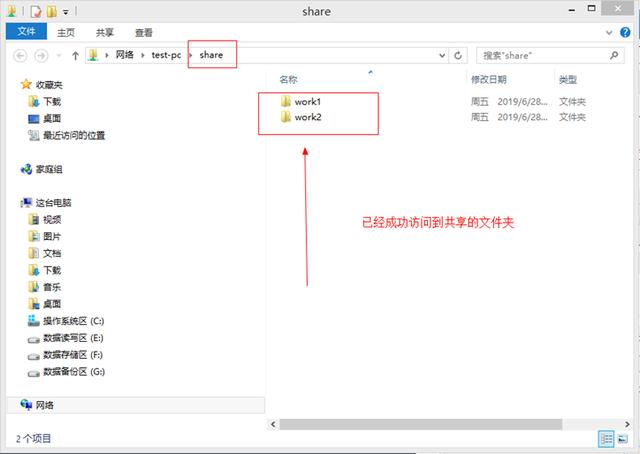Click the properties icon in title bar
This screenshot has width=640, height=454.
pyautogui.click(x=36, y=11)
